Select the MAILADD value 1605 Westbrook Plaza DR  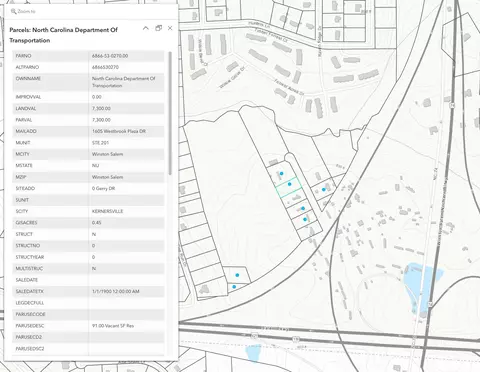point(119,131)
